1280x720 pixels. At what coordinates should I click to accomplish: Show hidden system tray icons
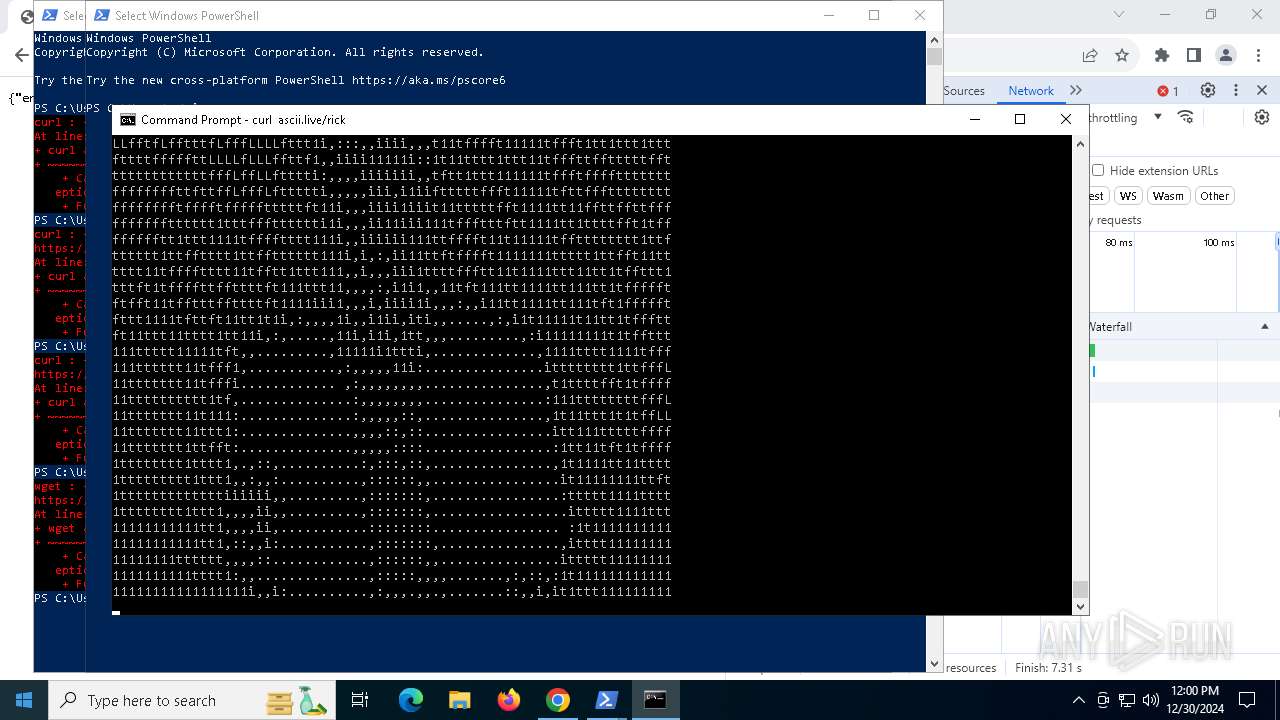1078,700
